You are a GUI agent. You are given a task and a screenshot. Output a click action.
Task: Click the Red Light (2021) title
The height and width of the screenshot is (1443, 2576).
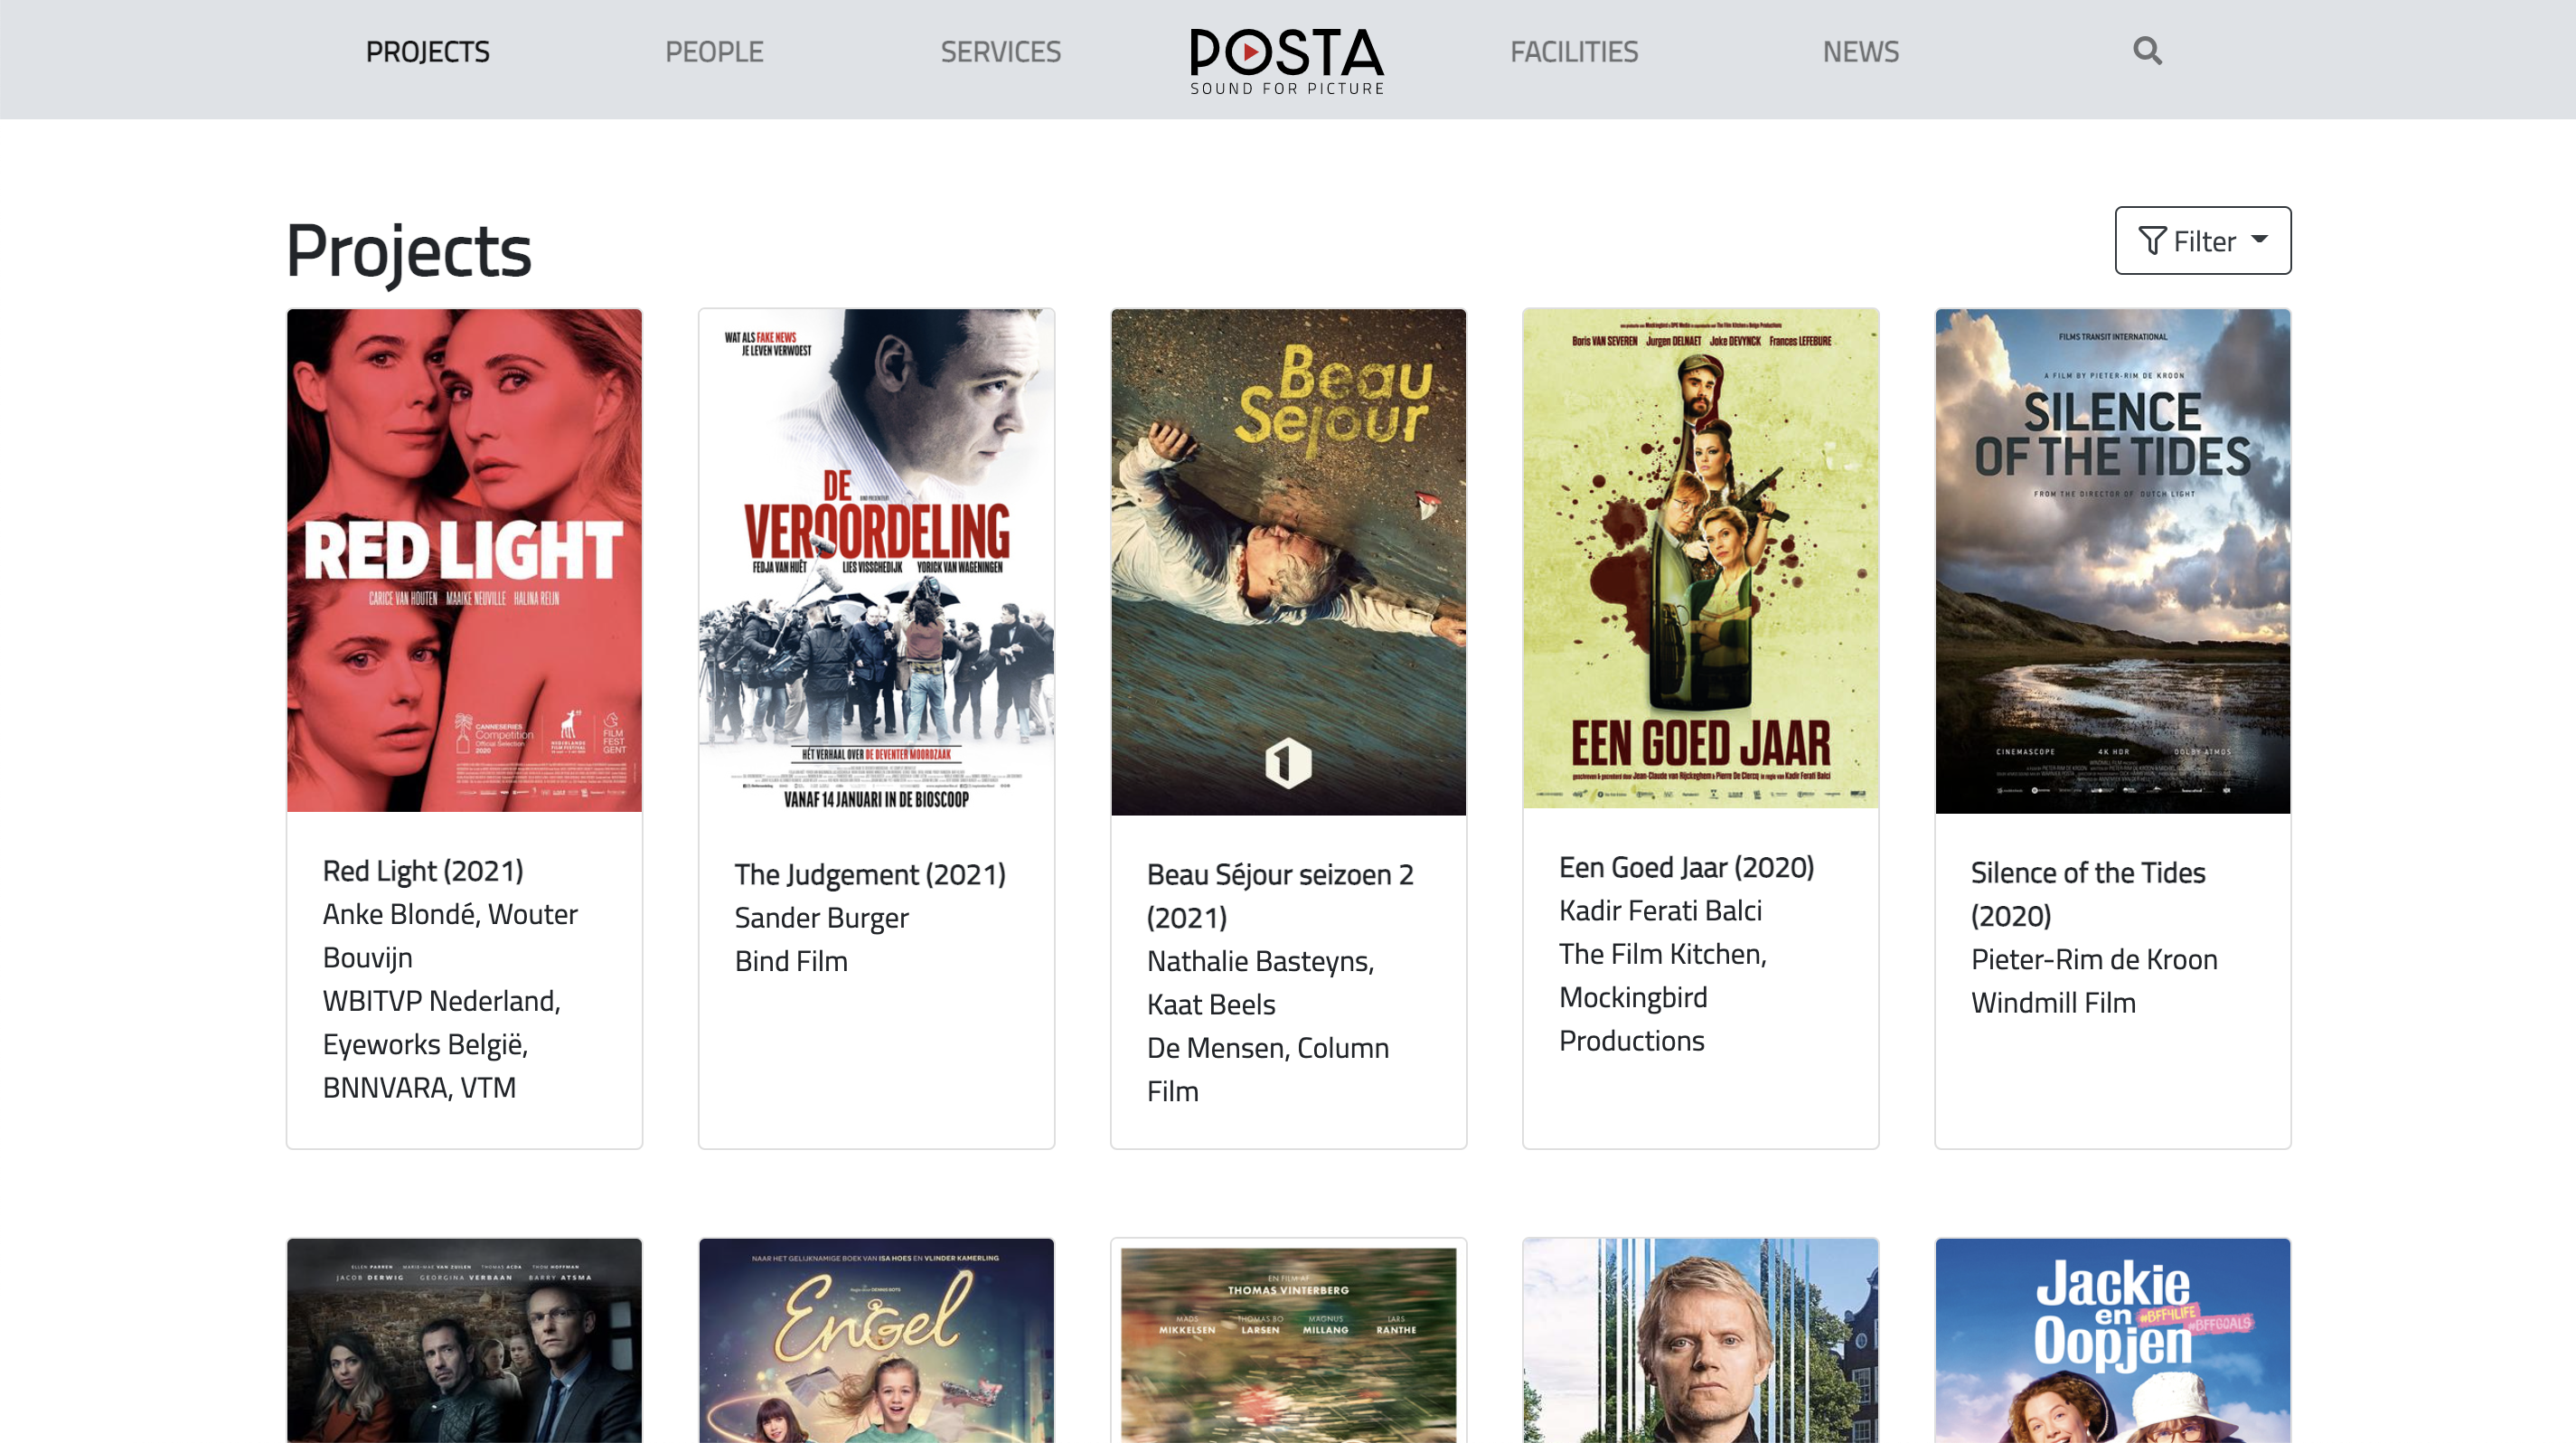click(x=423, y=871)
